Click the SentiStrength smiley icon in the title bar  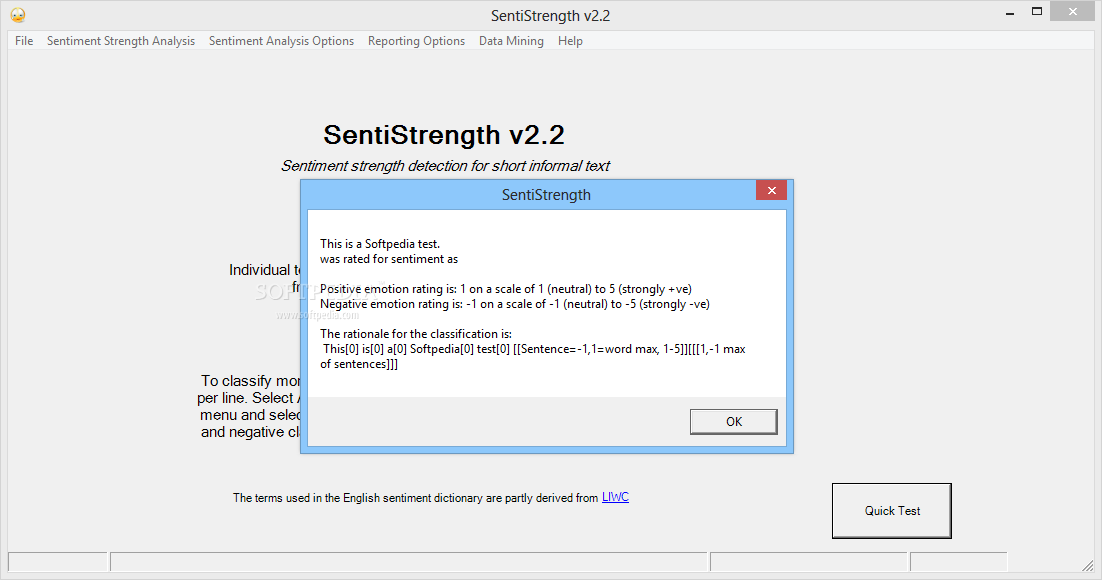18,15
